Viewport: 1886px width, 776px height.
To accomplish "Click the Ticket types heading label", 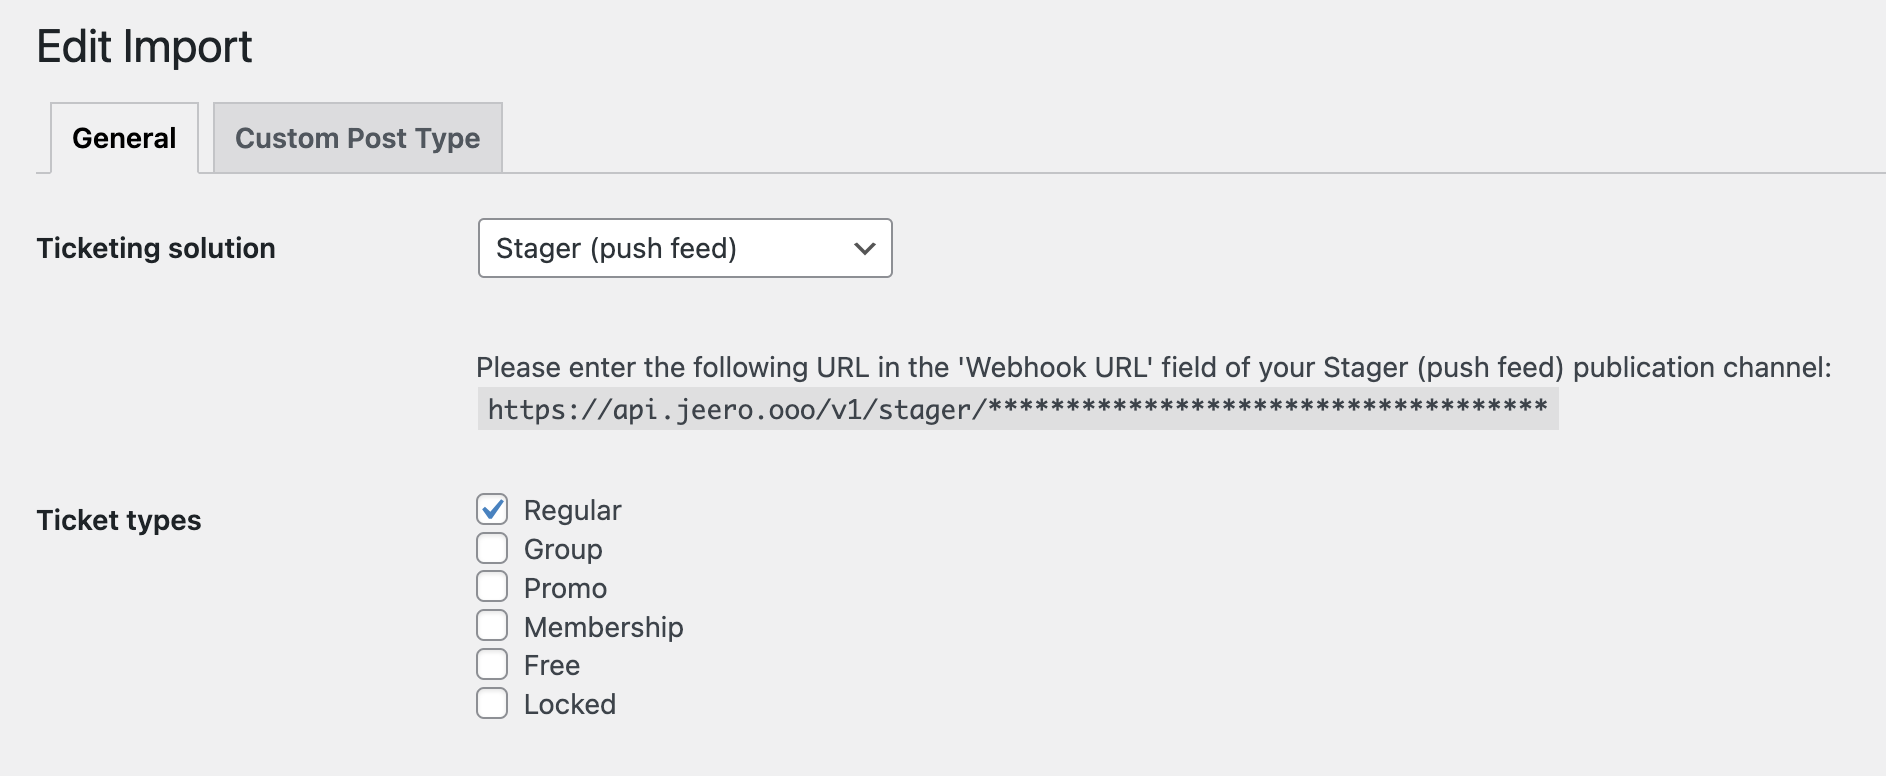I will click(119, 520).
